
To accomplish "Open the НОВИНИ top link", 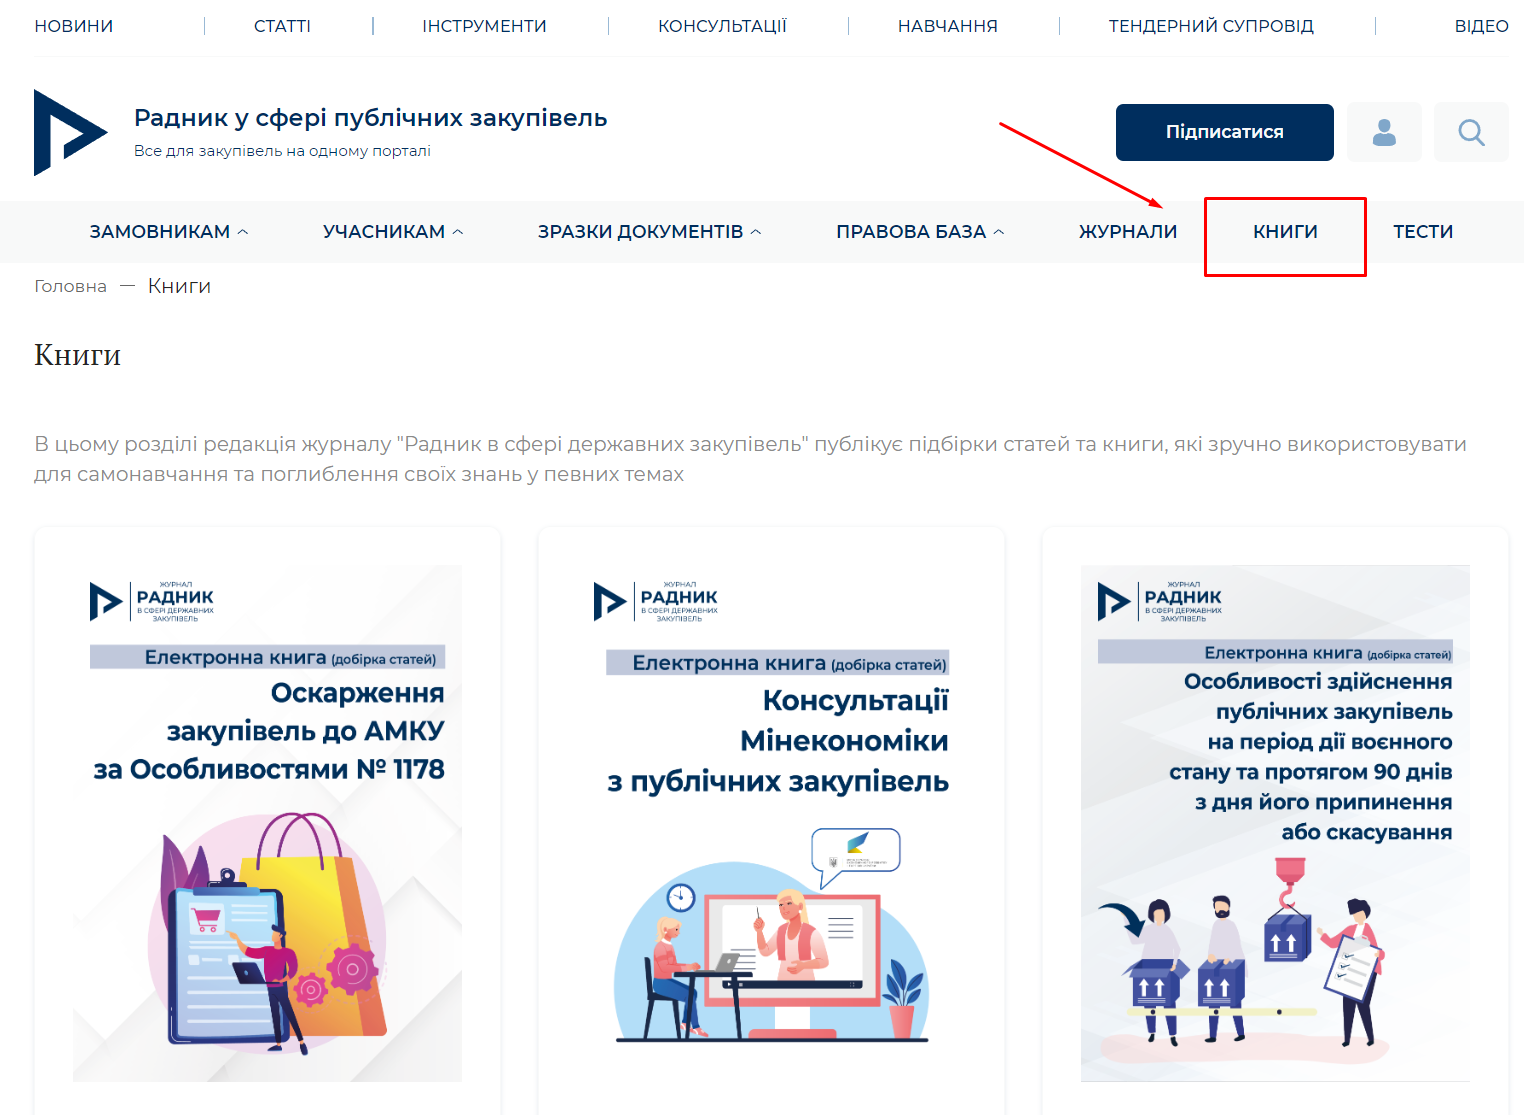I will pyautogui.click(x=74, y=26).
